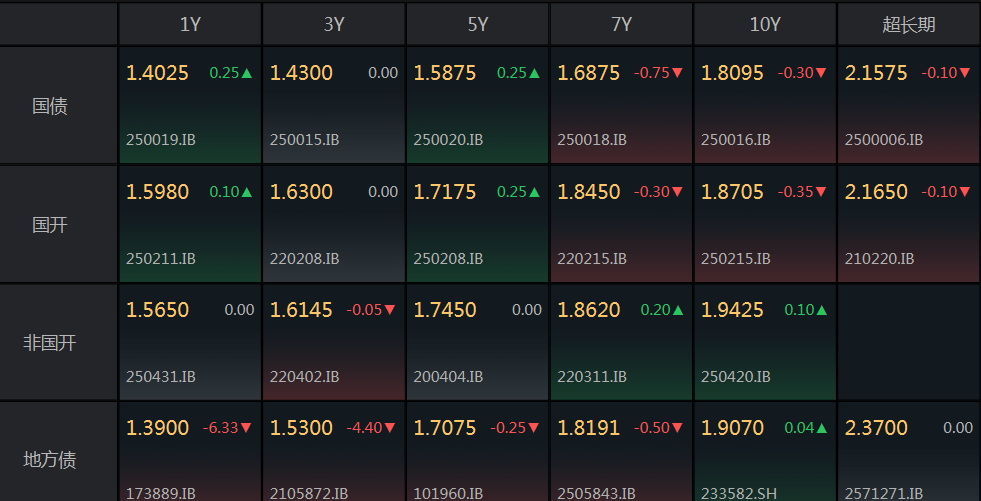Click the 国开 5Y yield 1.7175
Image resolution: width=981 pixels, height=501 pixels.
point(445,192)
